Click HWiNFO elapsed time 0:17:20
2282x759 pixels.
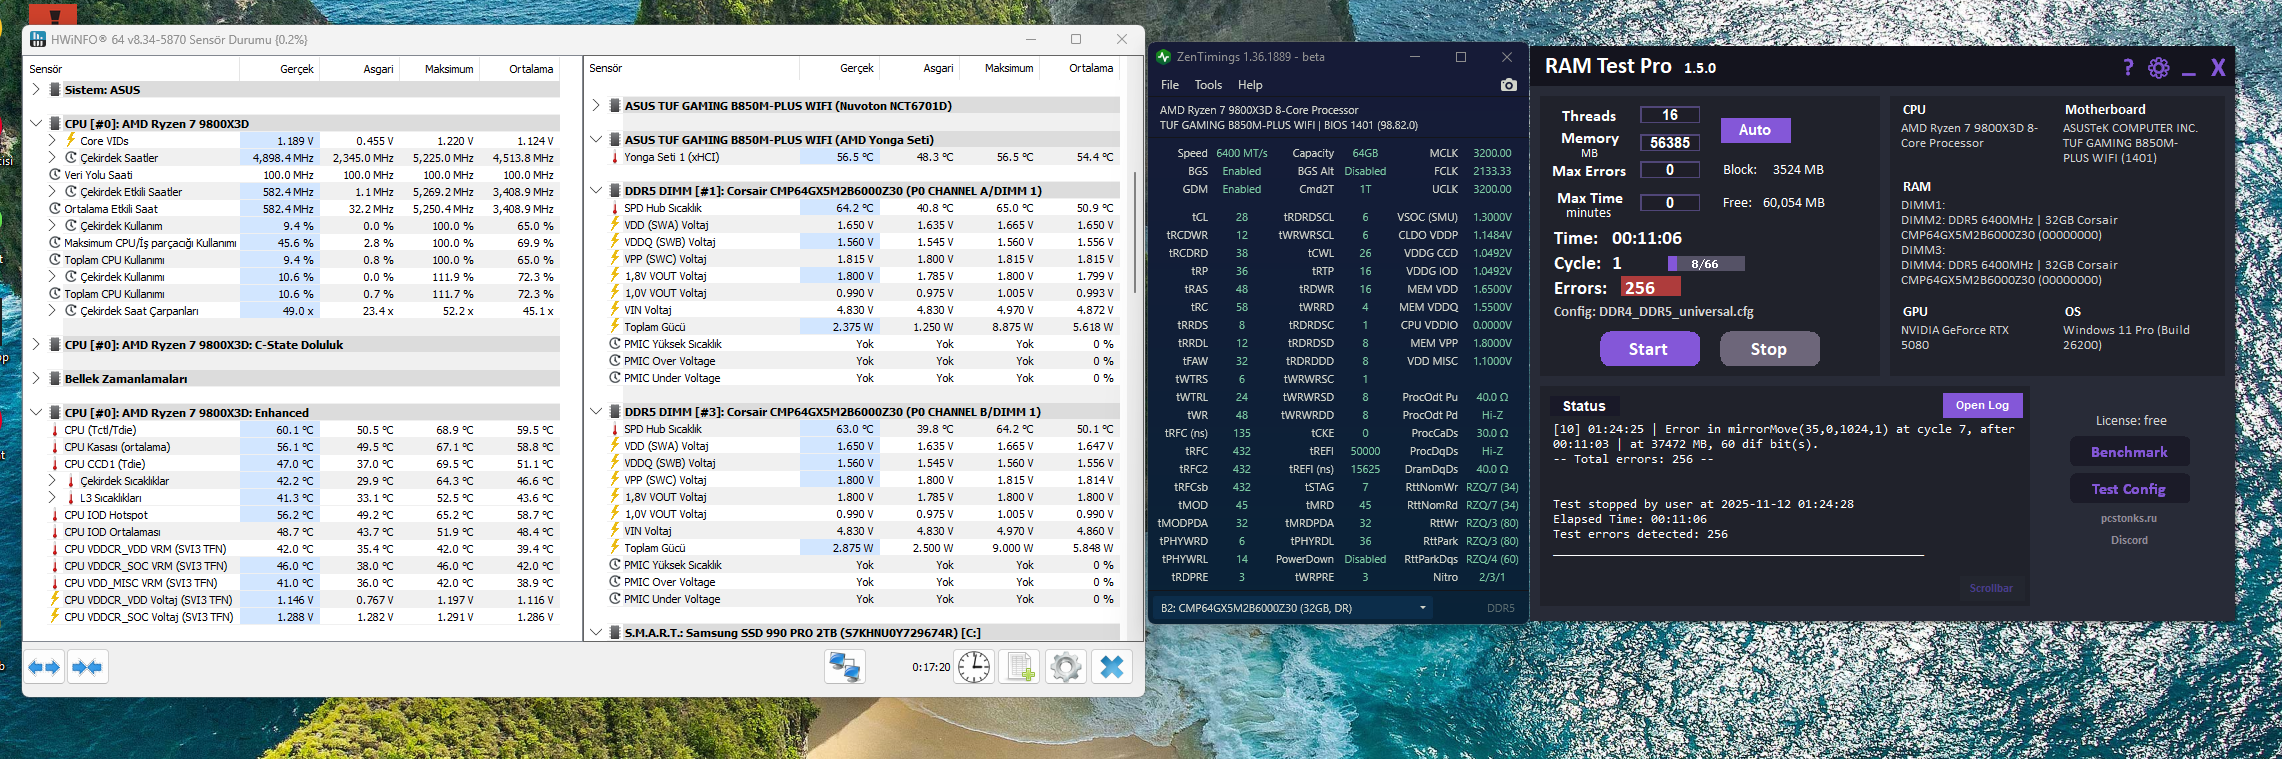pyautogui.click(x=931, y=667)
